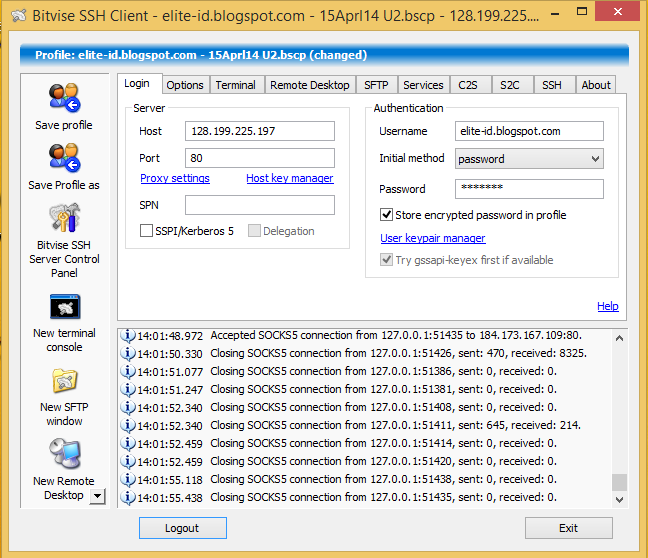This screenshot has height=558, width=648.
Task: Open the S2C tab
Action: 510,85
